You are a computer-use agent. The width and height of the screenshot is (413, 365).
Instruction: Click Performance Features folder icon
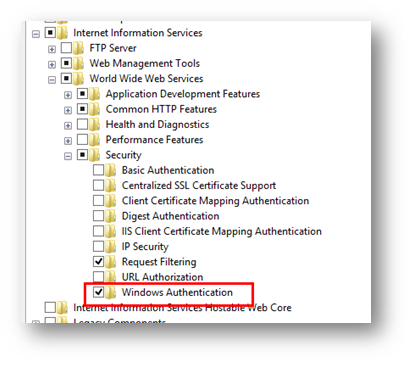(x=94, y=139)
